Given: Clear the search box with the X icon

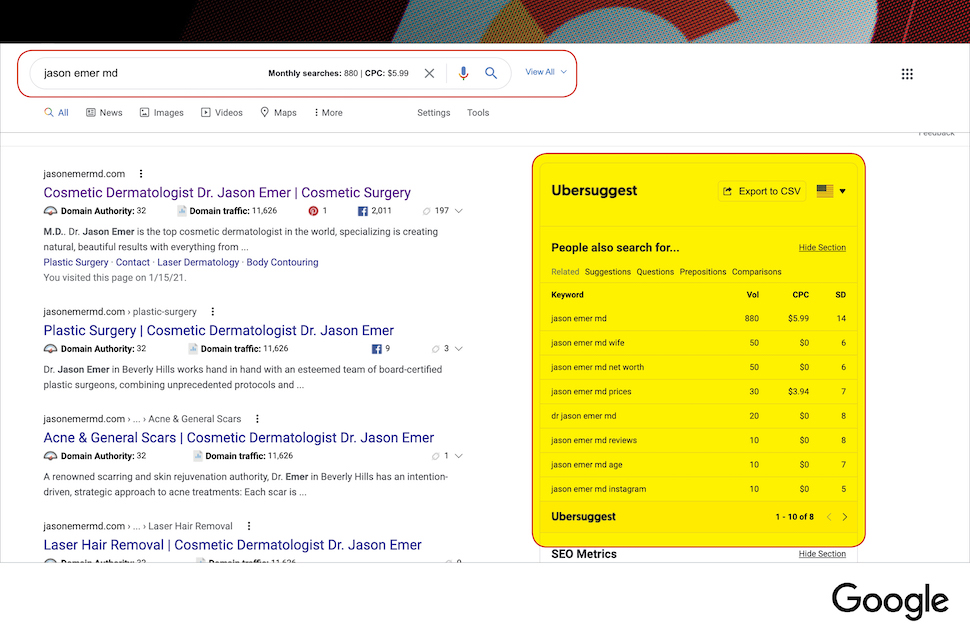Looking at the screenshot, I should click(429, 73).
